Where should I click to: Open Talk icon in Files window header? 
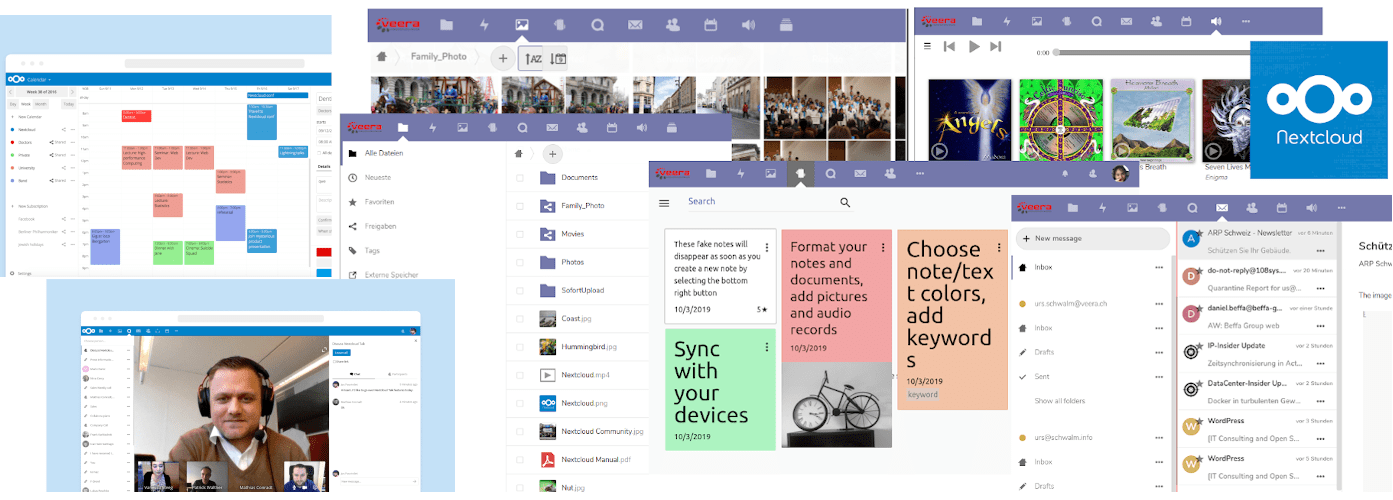pyautogui.click(x=522, y=128)
